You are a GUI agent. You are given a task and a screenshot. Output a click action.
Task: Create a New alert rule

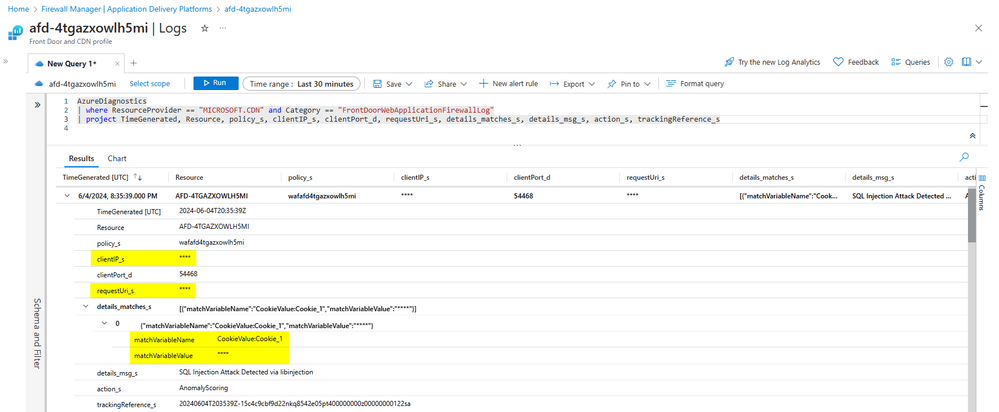pyautogui.click(x=508, y=83)
